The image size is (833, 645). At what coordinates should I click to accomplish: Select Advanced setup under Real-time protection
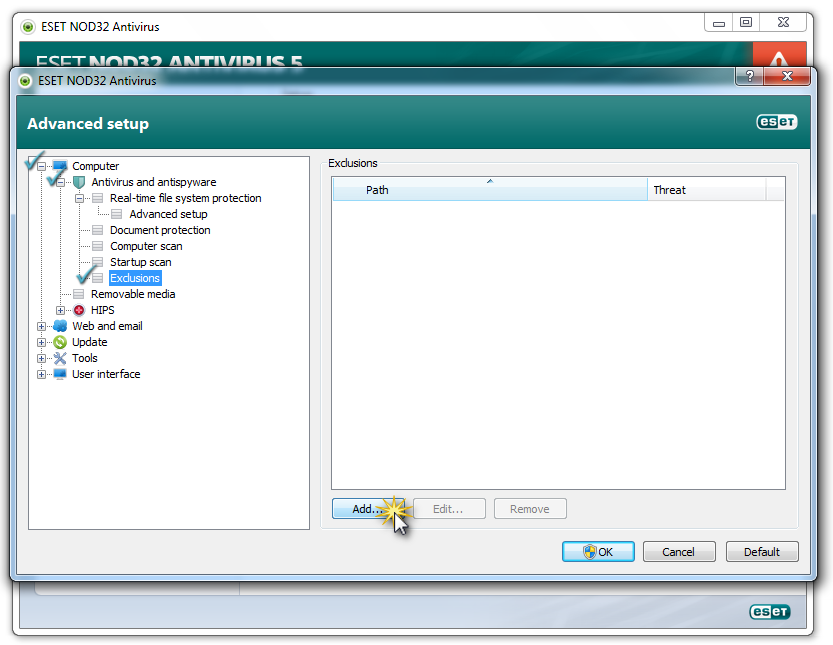point(168,214)
